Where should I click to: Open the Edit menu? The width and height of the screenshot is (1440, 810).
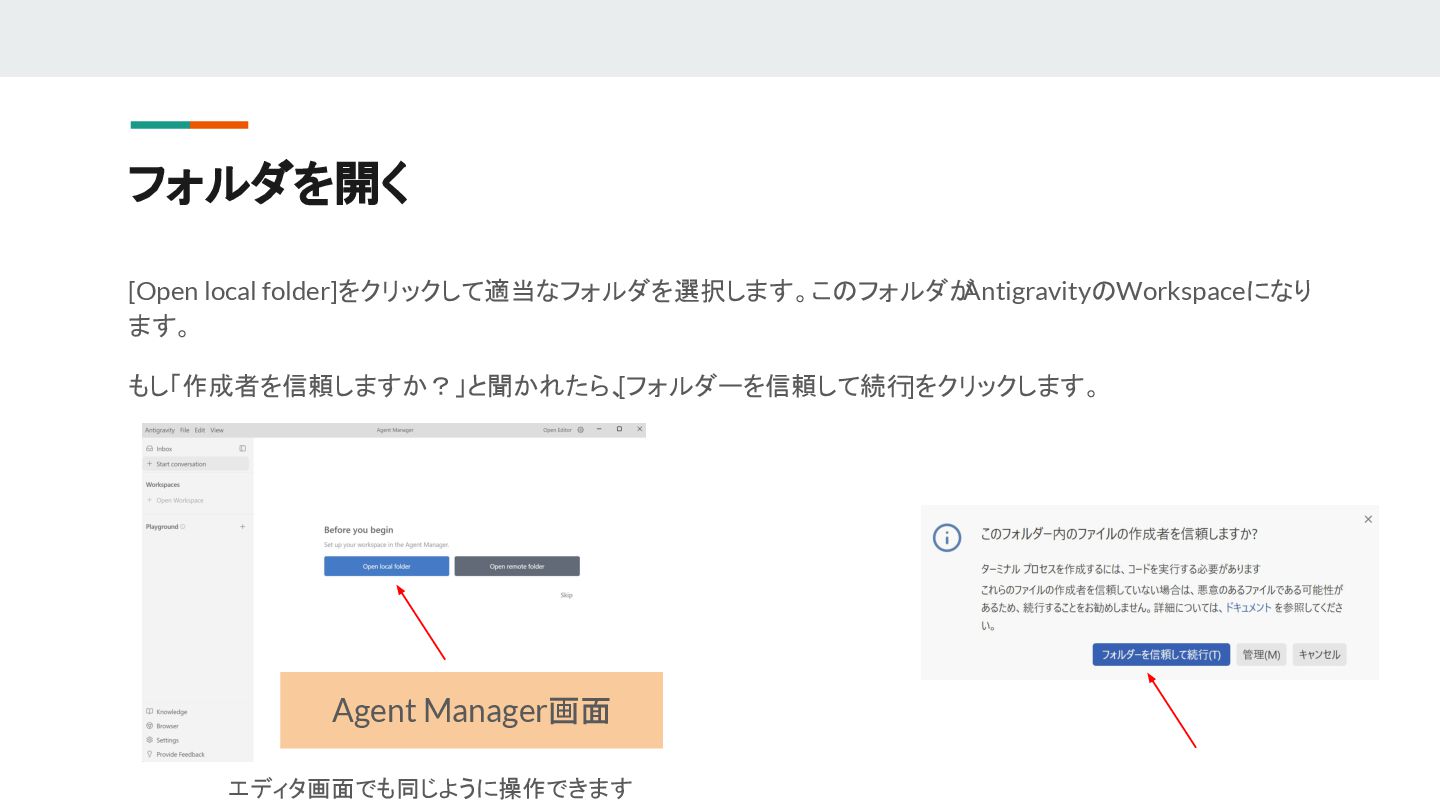(200, 430)
